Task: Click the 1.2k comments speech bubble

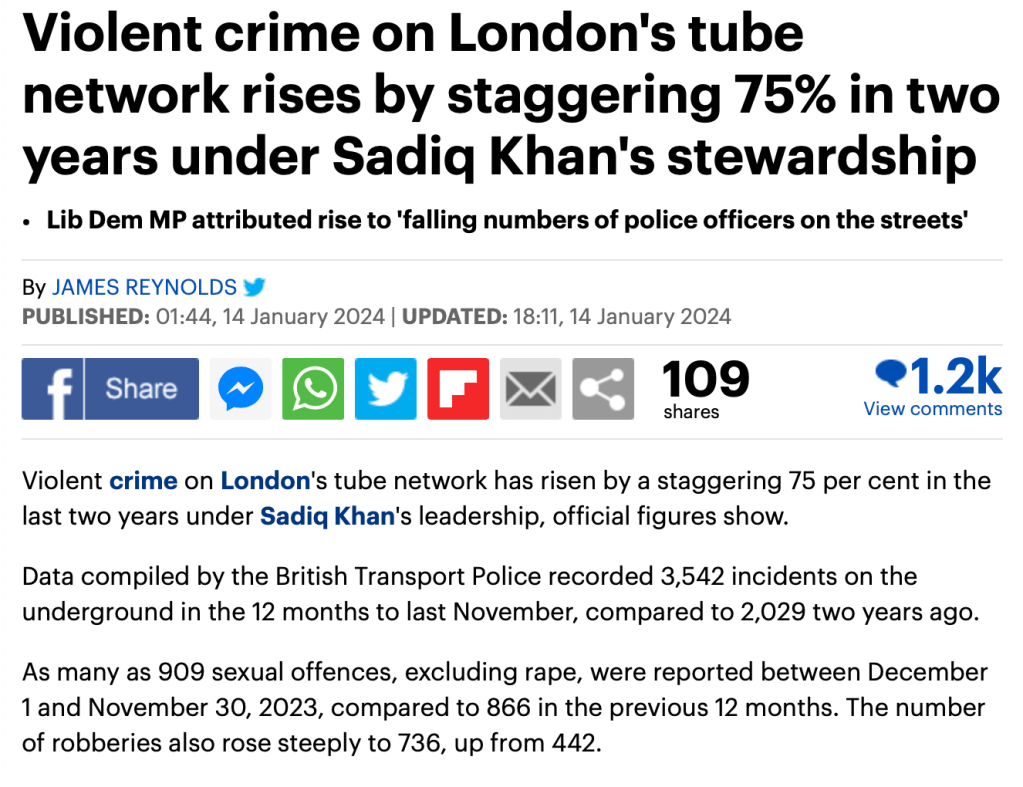Action: (x=889, y=375)
